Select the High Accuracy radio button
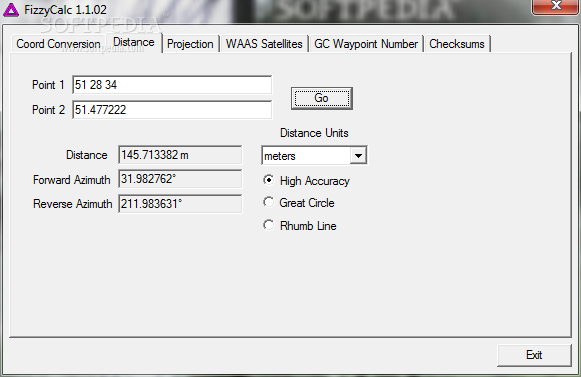Viewport: 581px width, 377px height. 269,180
